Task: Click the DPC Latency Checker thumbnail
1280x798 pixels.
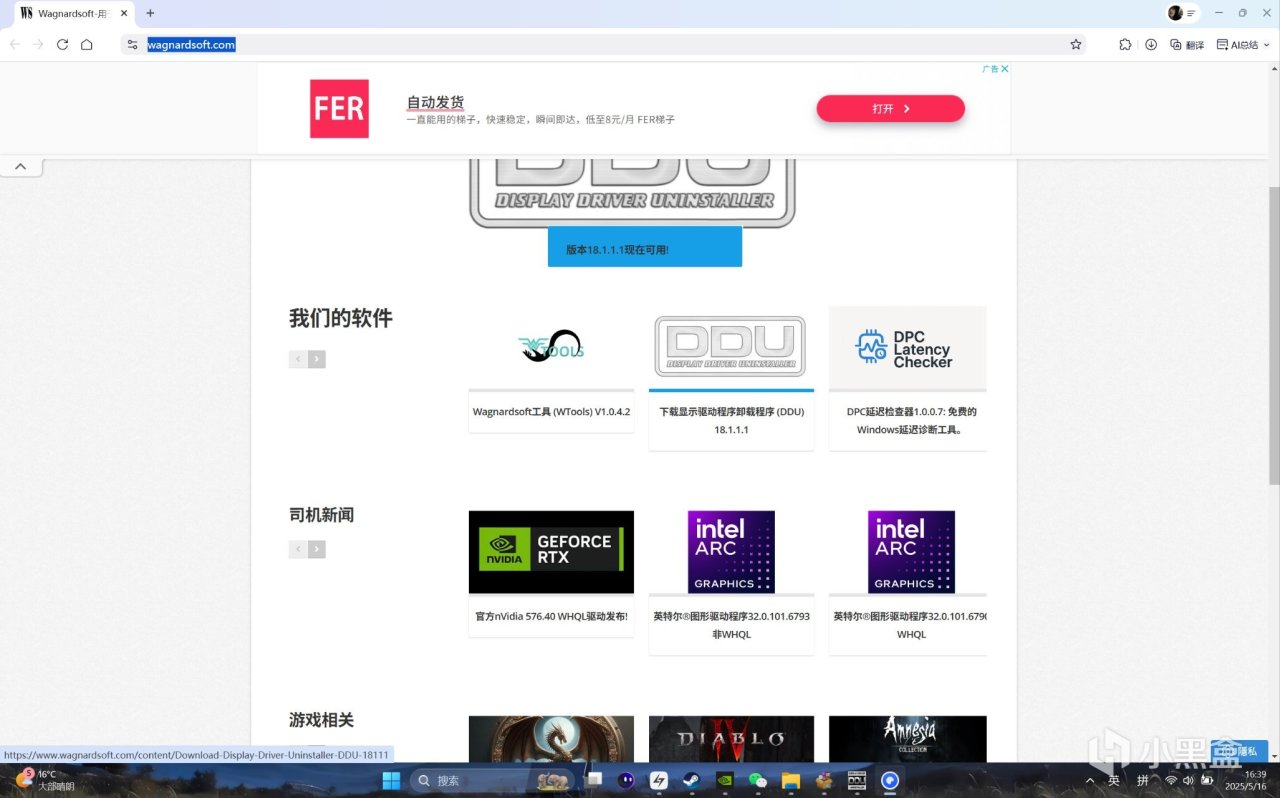Action: coord(908,347)
